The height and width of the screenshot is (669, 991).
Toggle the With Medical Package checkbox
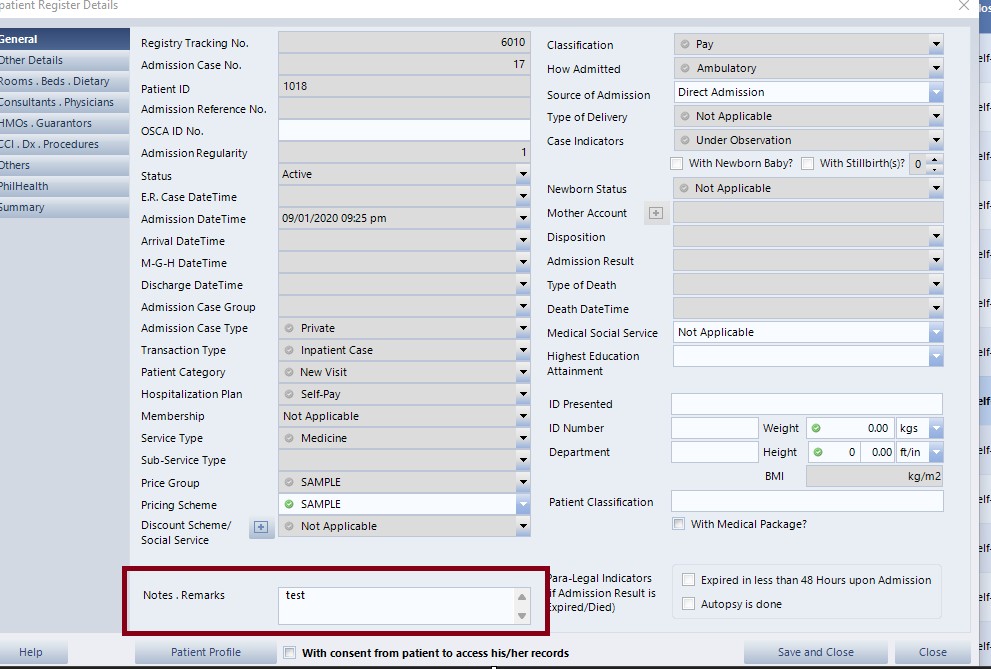click(x=679, y=524)
